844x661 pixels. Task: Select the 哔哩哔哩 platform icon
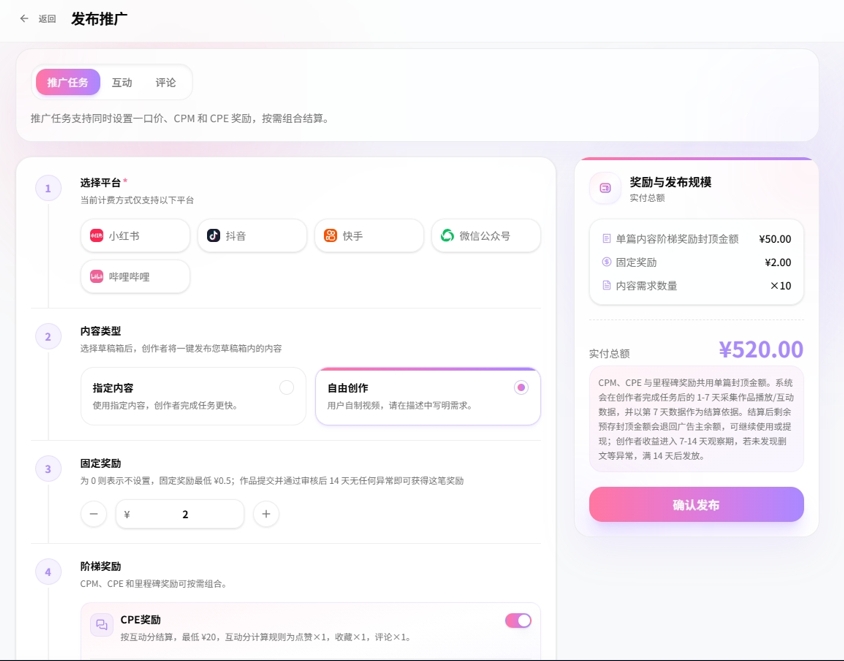click(x=96, y=277)
